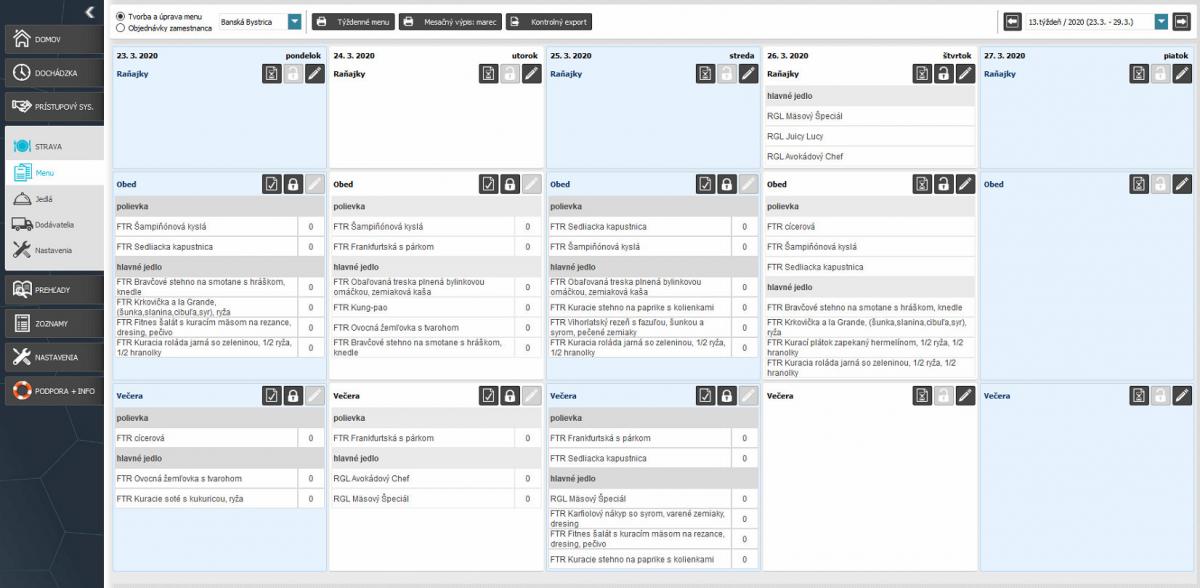1200x588 pixels.
Task: Edit Thursday Obed with the pencil icon
Action: point(966,184)
